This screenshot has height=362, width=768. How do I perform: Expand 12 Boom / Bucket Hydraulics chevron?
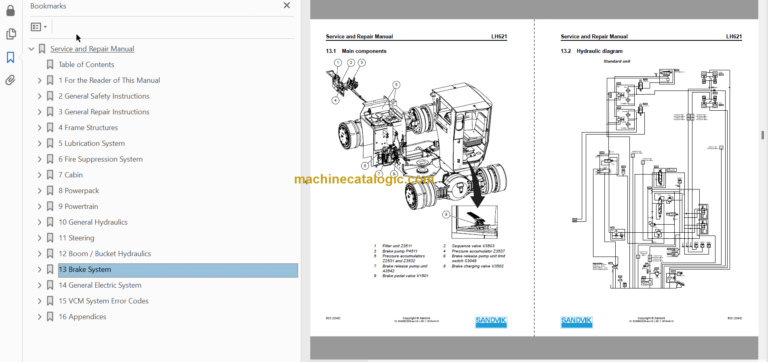(x=40, y=254)
